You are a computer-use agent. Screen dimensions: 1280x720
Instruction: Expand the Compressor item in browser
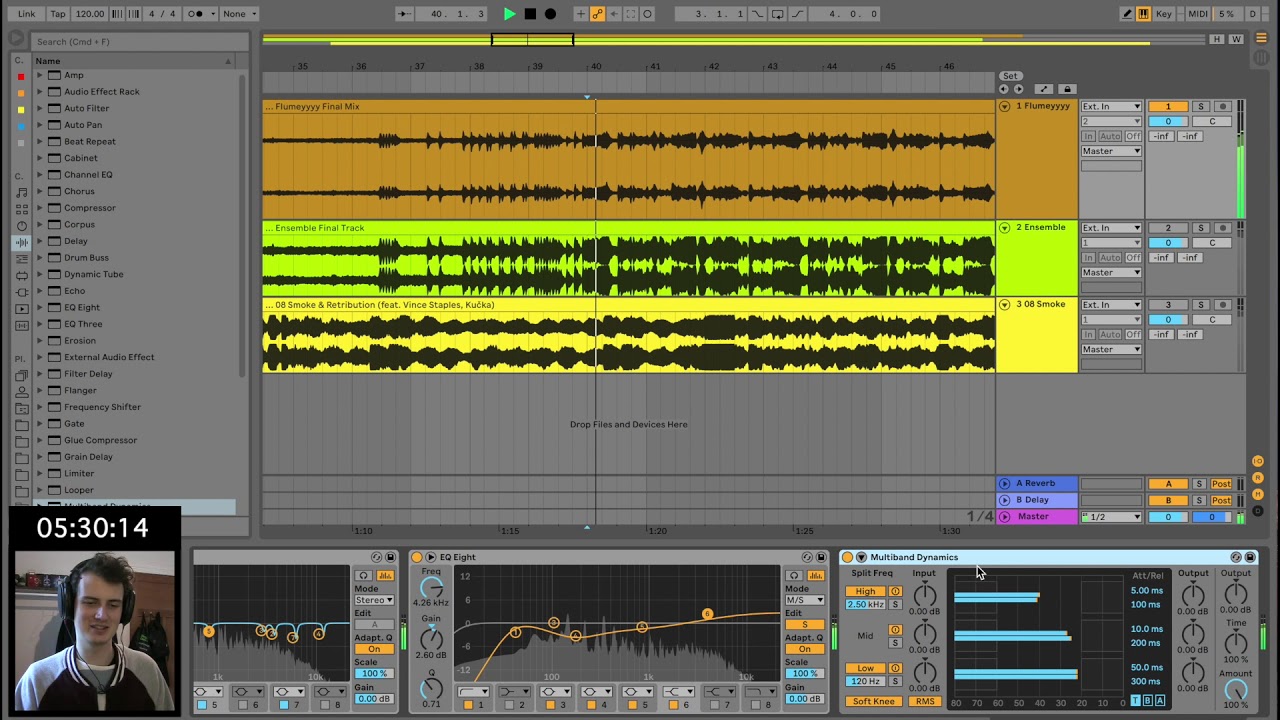40,208
